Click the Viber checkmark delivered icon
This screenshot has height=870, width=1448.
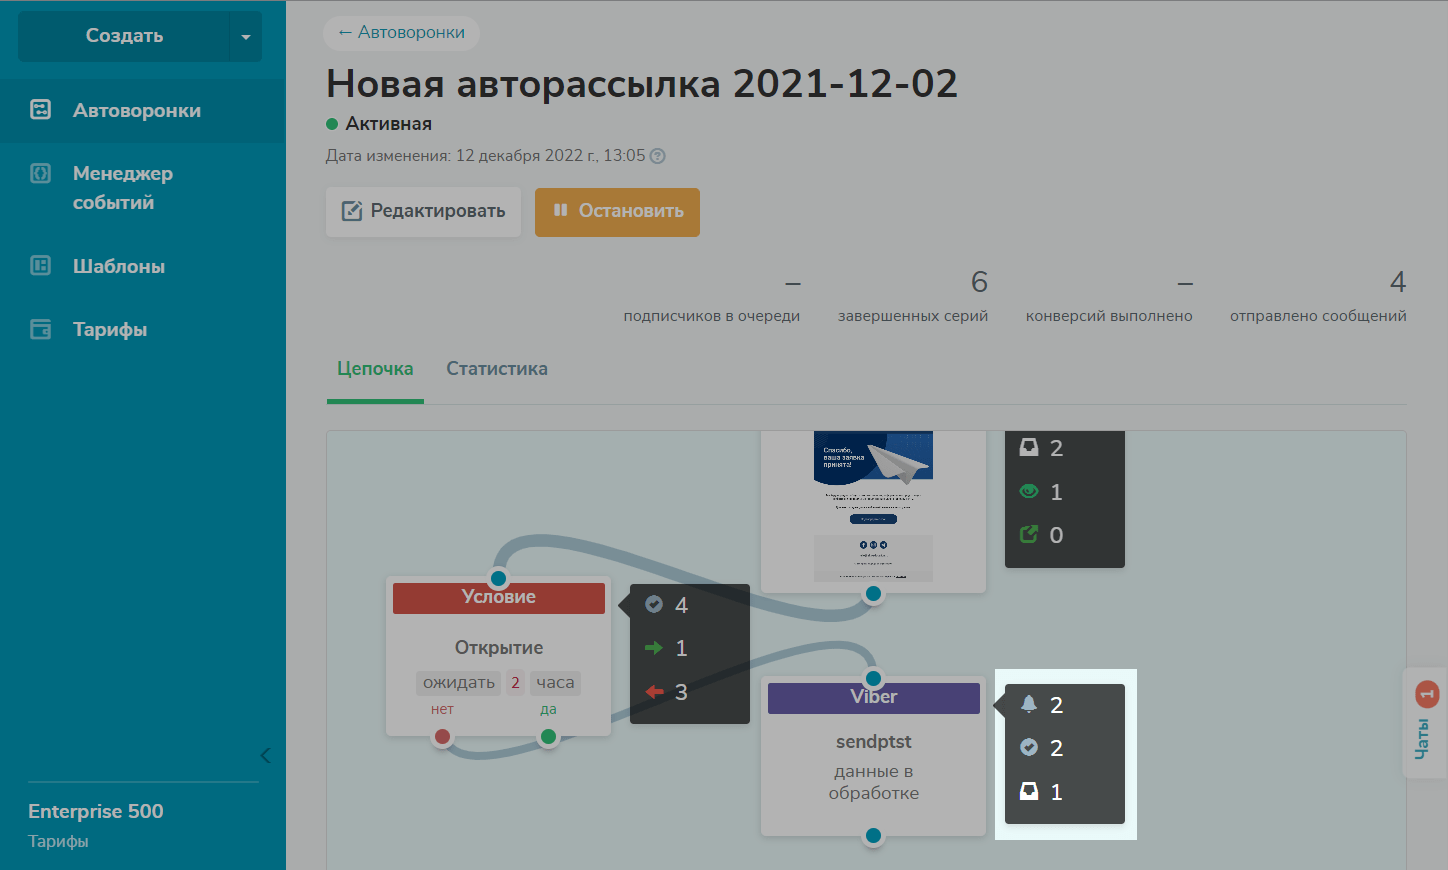coord(1029,747)
